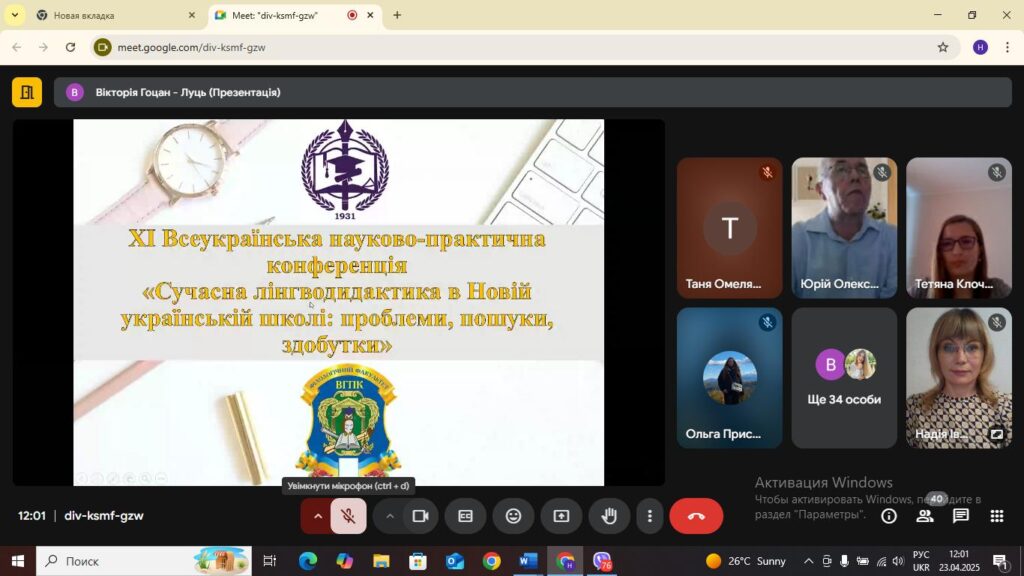Bookmark this page with star icon
Screen dimensions: 1024x576
tap(942, 47)
